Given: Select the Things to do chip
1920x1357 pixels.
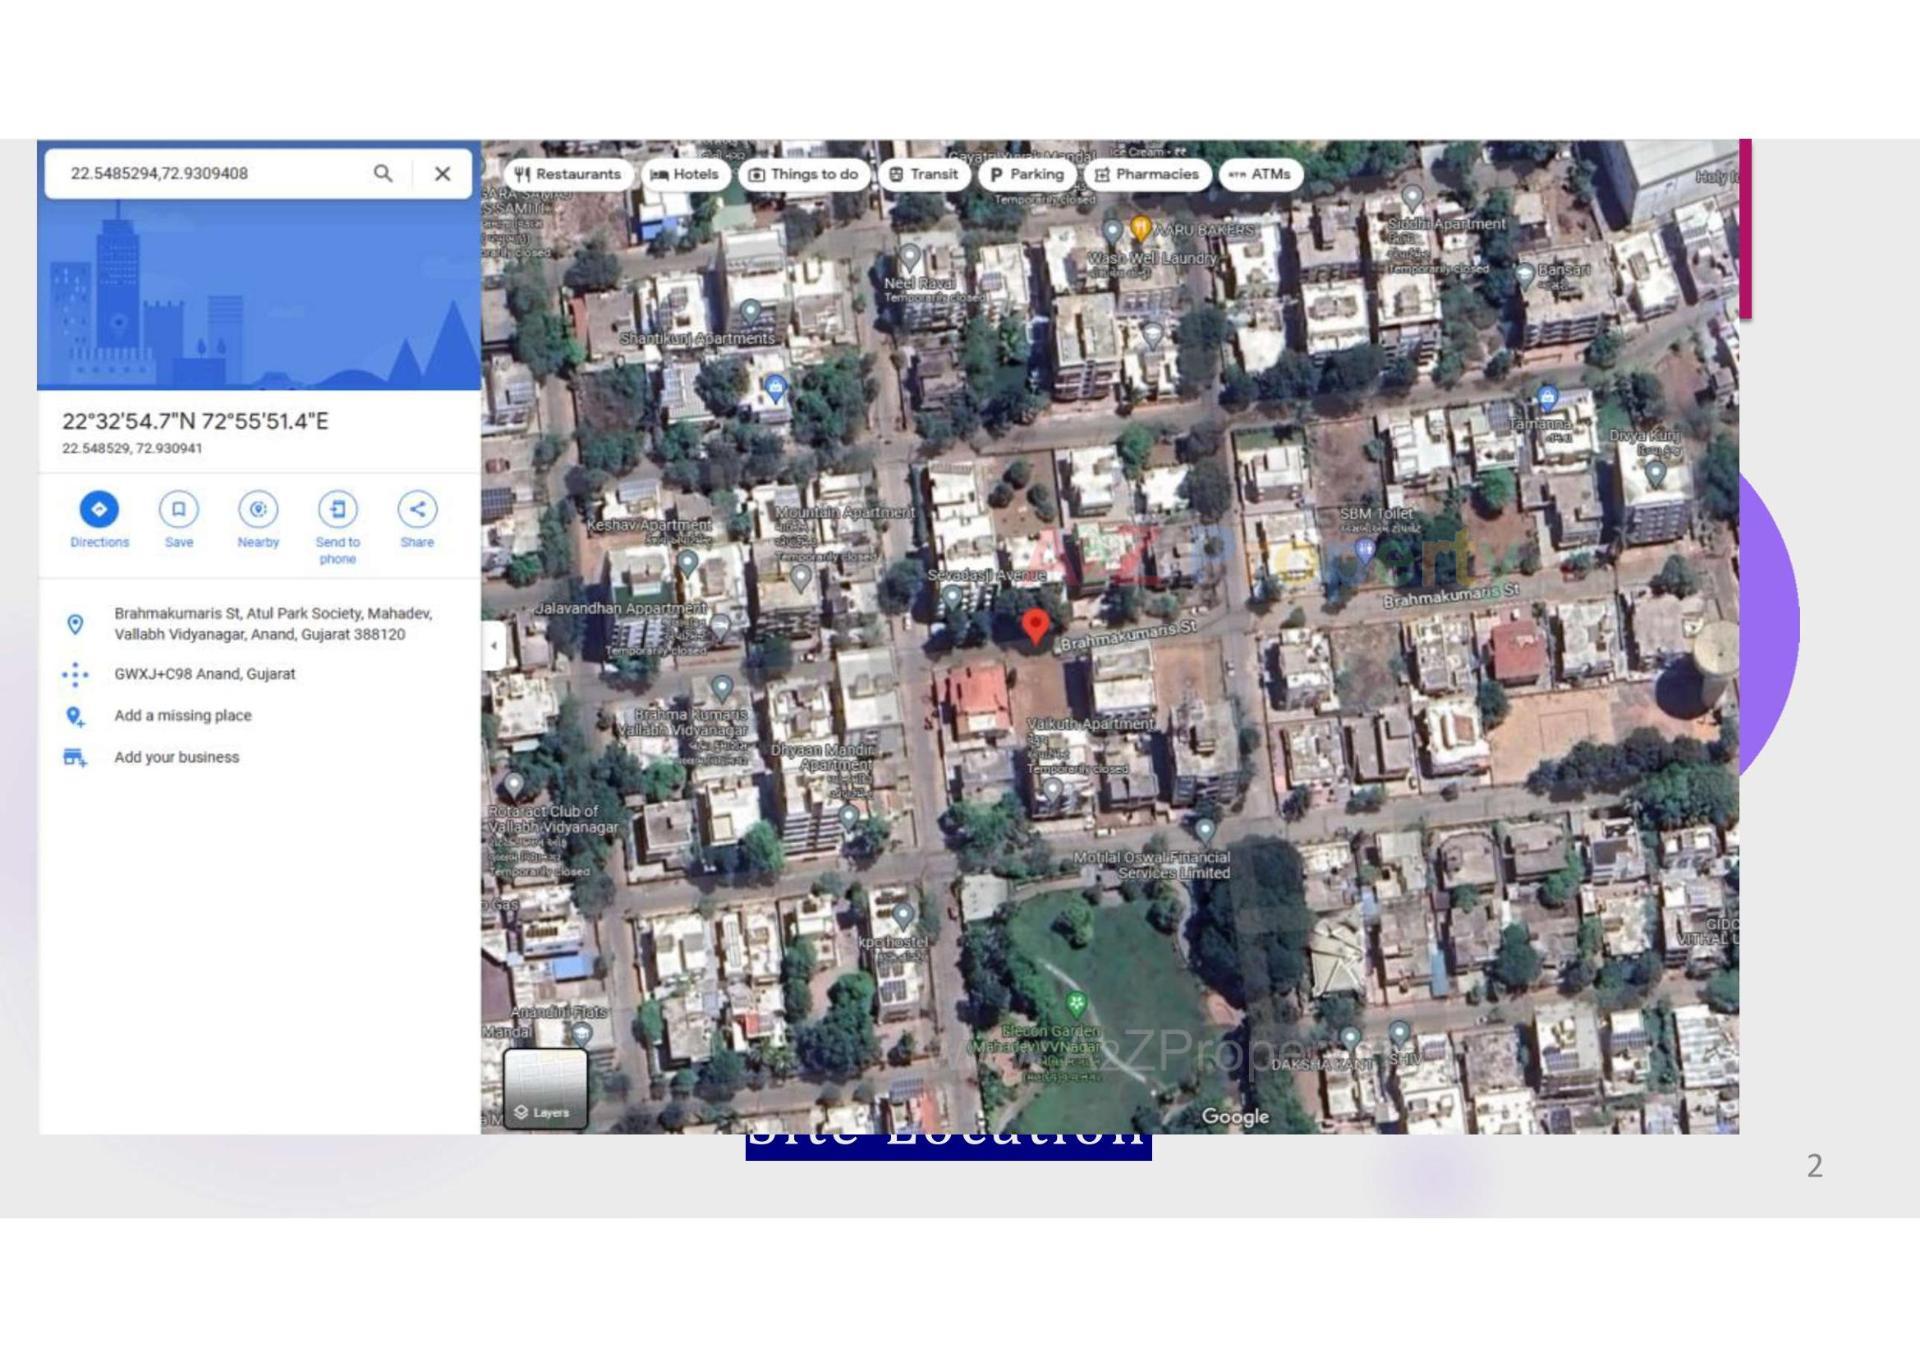Looking at the screenshot, I should coord(803,174).
